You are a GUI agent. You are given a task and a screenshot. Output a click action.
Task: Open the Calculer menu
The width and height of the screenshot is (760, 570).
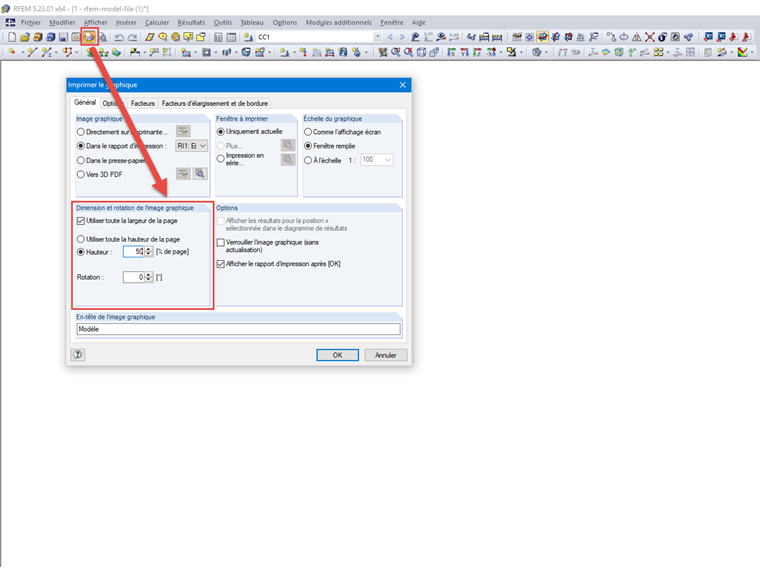[x=157, y=22]
